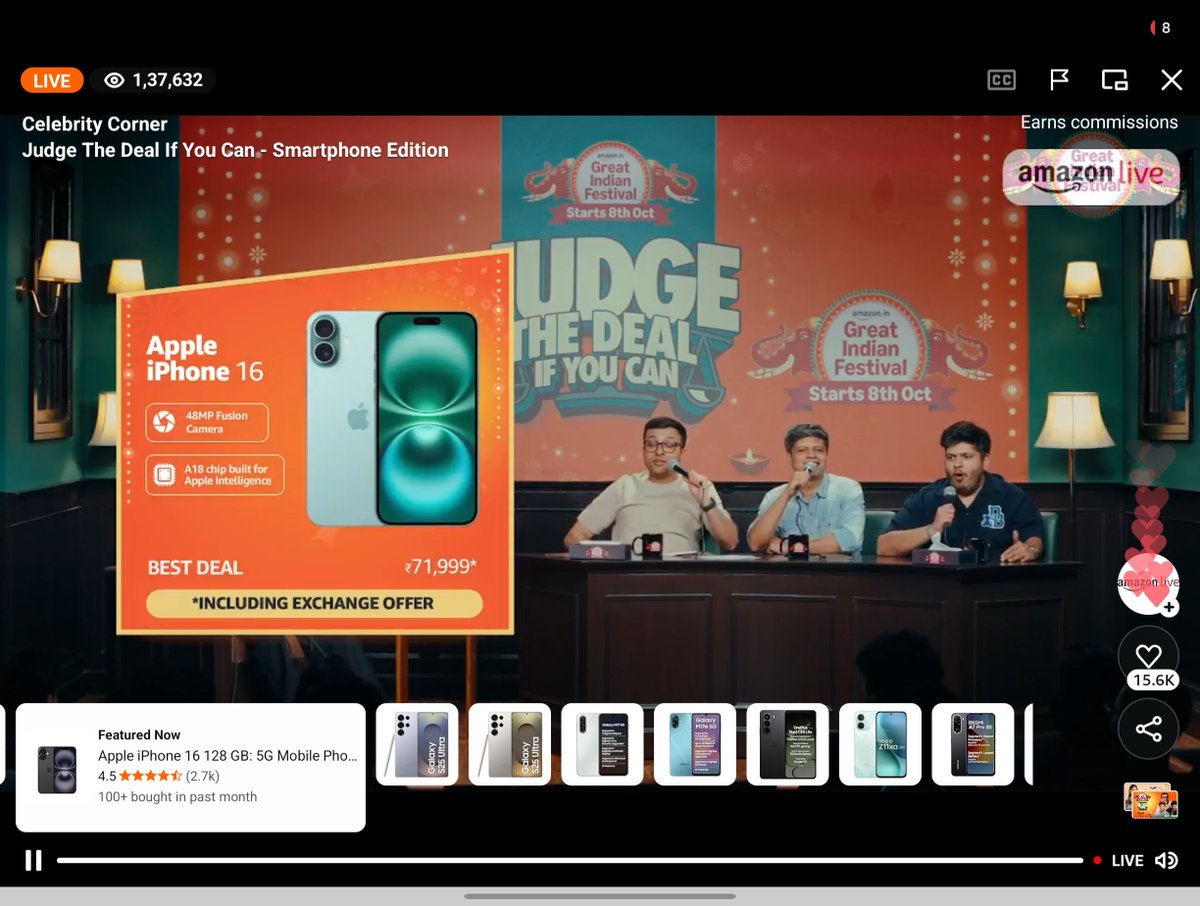The width and height of the screenshot is (1200, 906).
Task: Click the orange LIVE badge at top
Action: click(51, 81)
